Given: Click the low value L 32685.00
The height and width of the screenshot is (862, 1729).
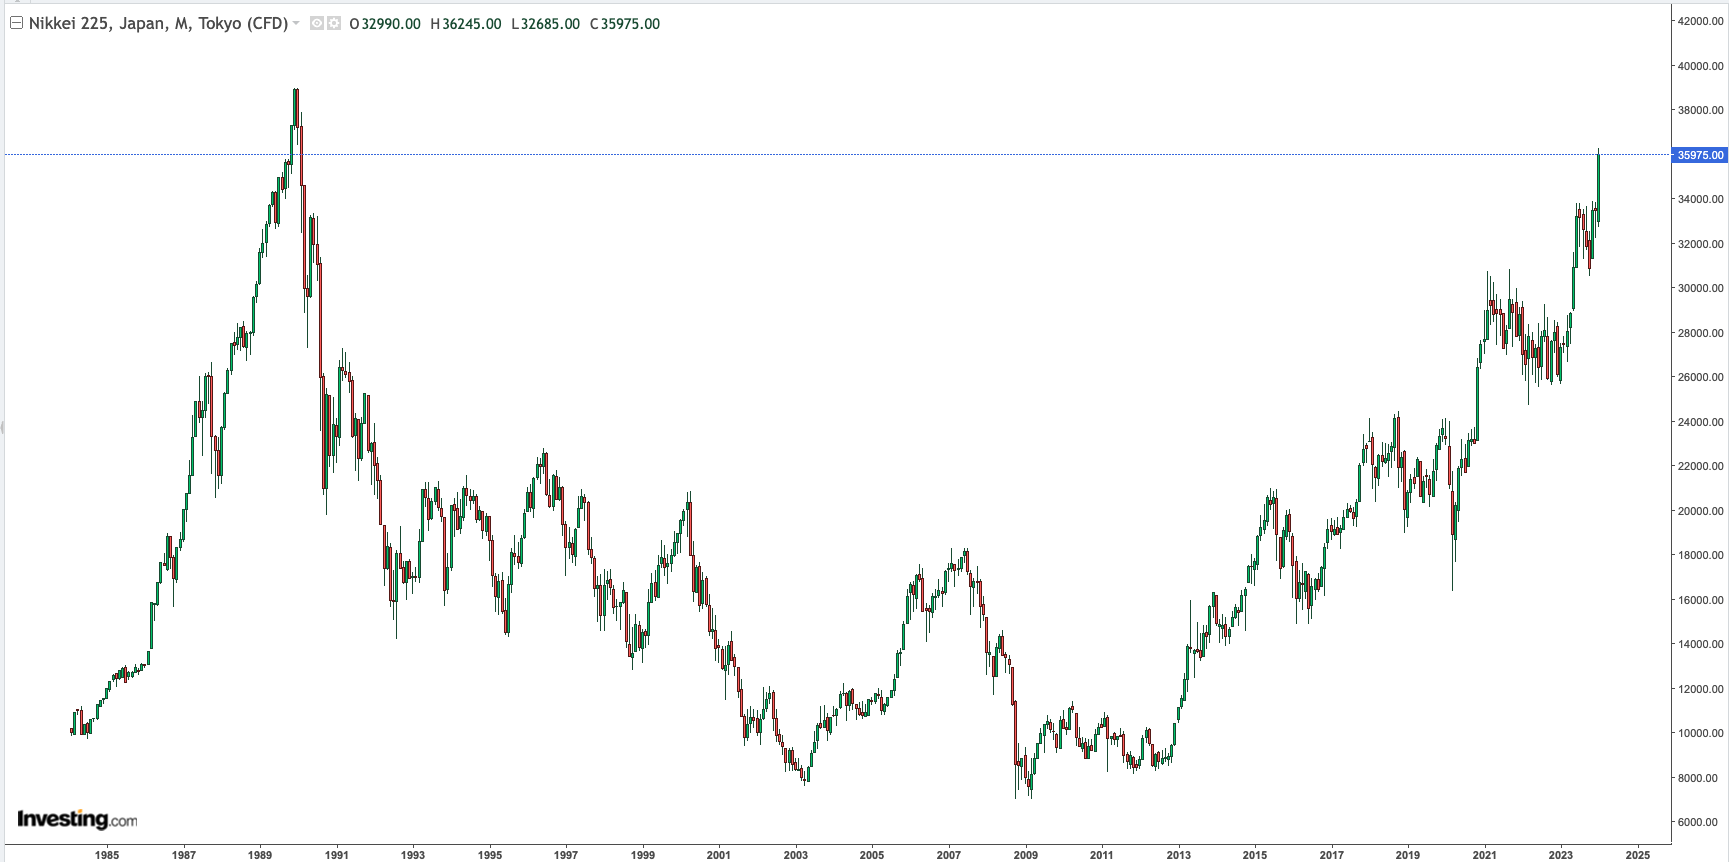Looking at the screenshot, I should pyautogui.click(x=545, y=24).
